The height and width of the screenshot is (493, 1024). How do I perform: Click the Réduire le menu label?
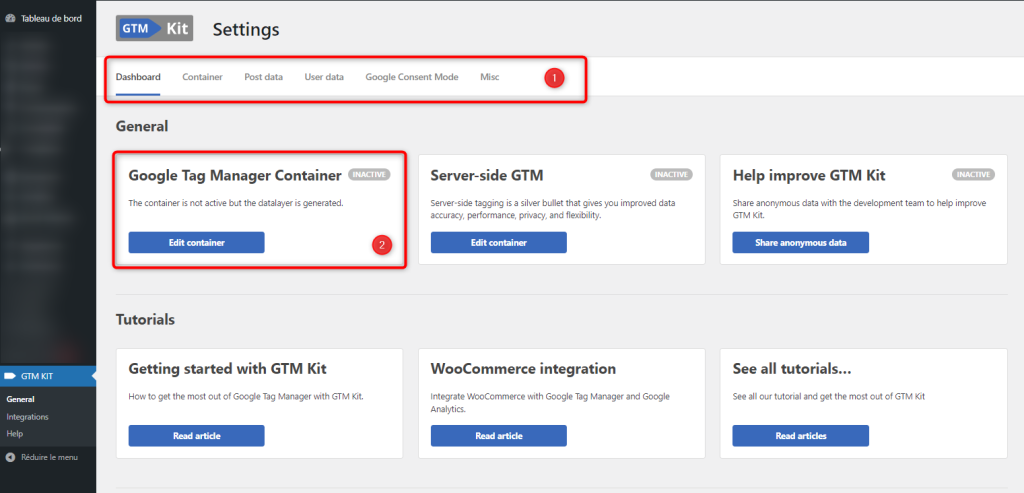tap(50, 457)
